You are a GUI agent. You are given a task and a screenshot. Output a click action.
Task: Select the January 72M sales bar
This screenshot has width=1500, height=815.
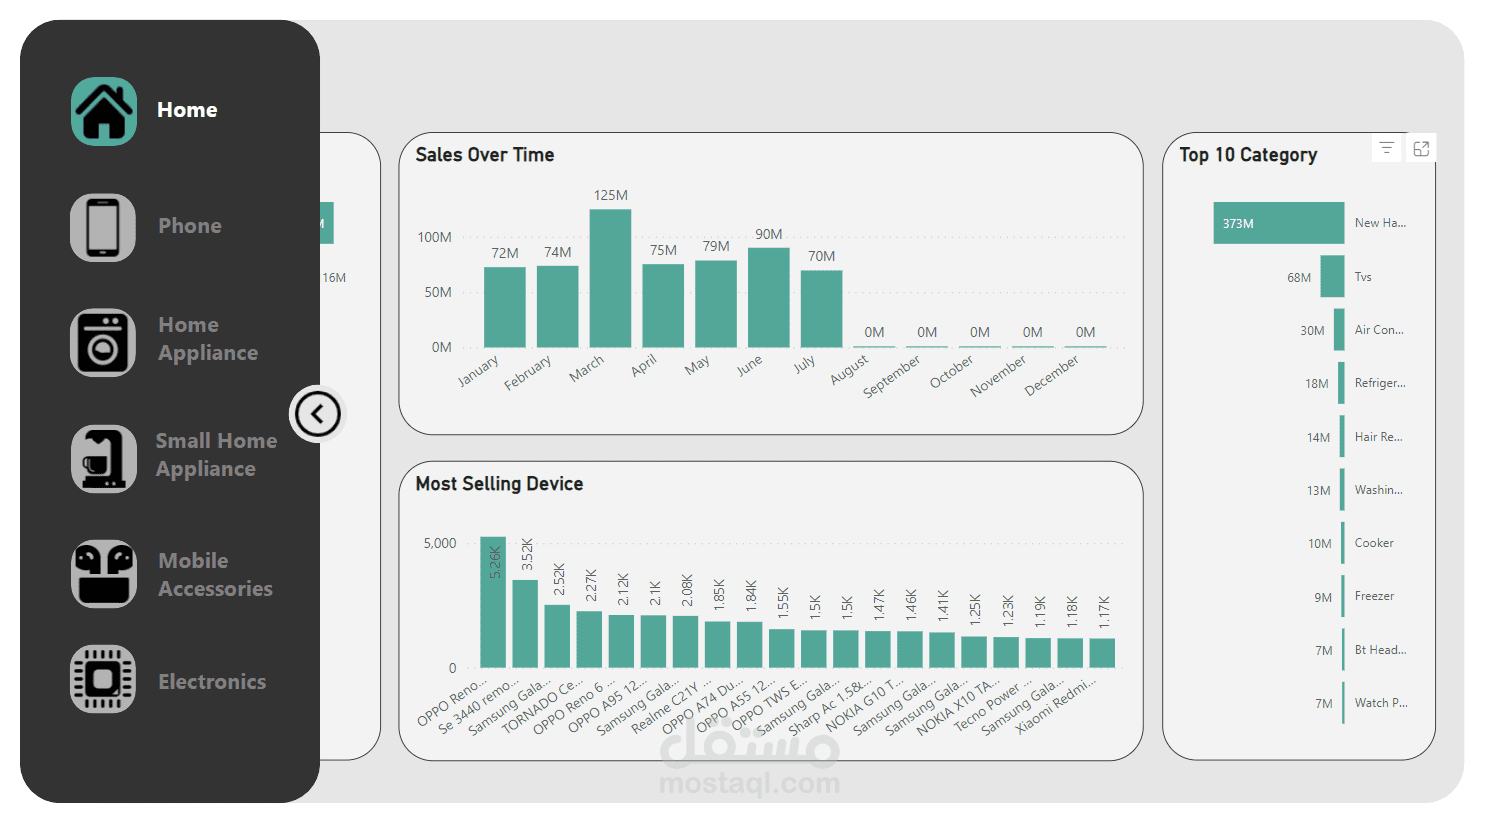point(505,307)
